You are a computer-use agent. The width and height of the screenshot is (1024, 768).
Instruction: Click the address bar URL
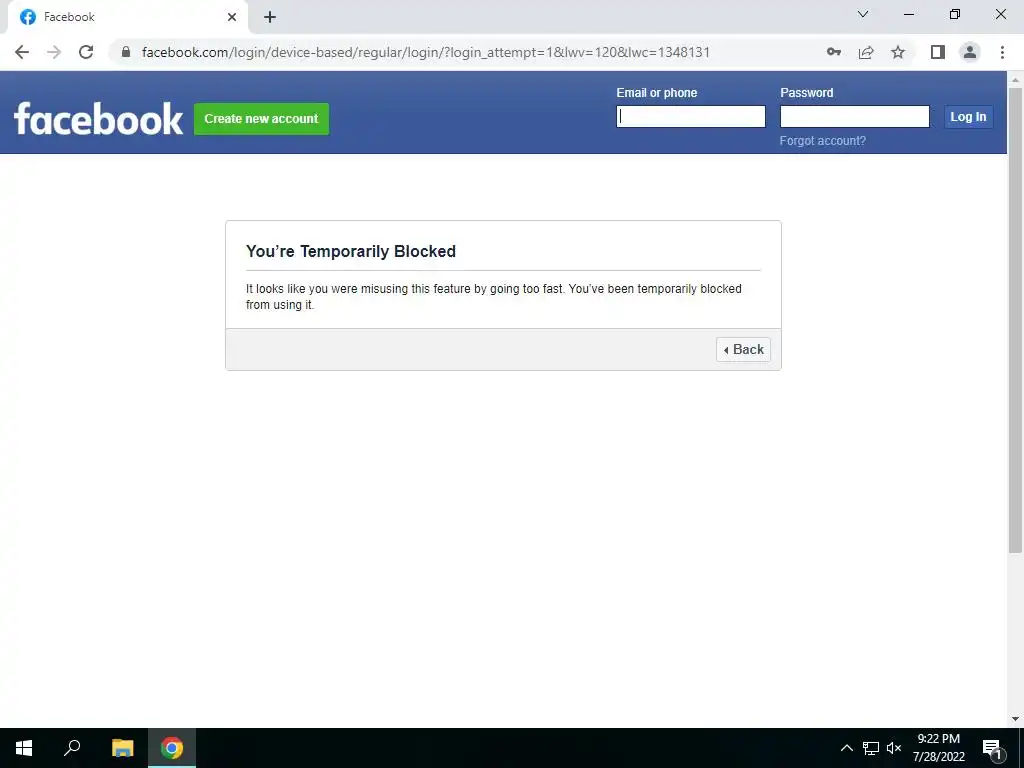(x=426, y=52)
